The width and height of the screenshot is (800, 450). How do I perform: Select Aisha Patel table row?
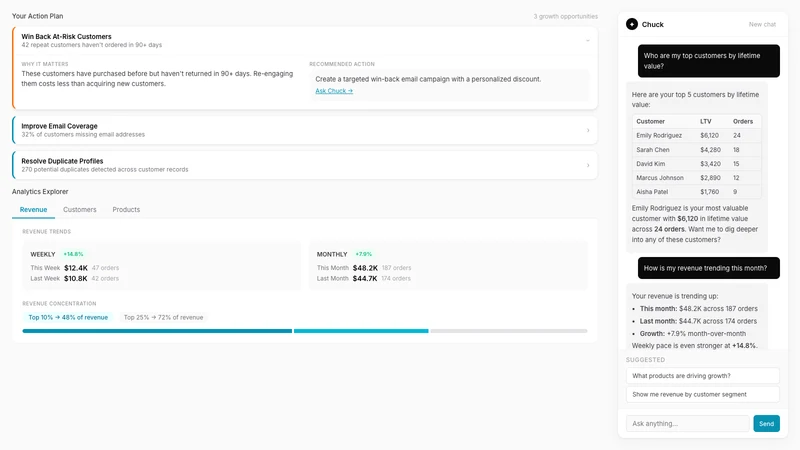(x=696, y=192)
